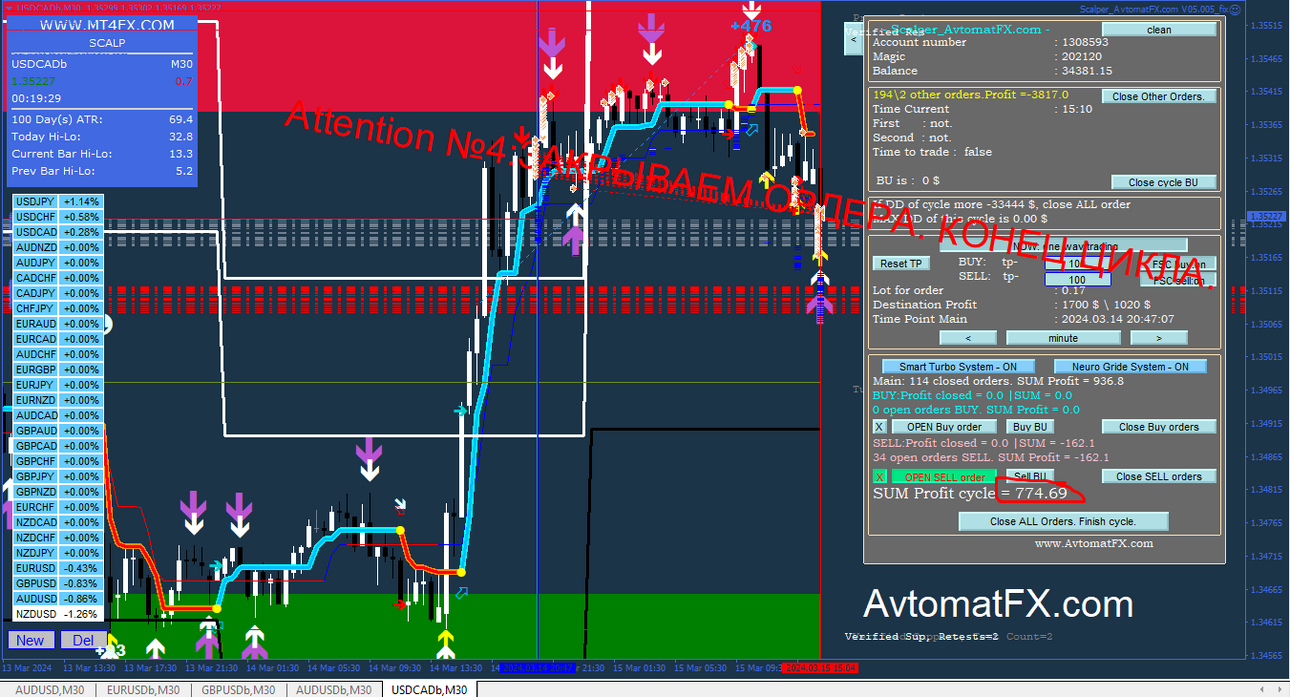Click the www.AvtomatFX.com link in panel
The height and width of the screenshot is (697, 1290).
coord(1093,543)
